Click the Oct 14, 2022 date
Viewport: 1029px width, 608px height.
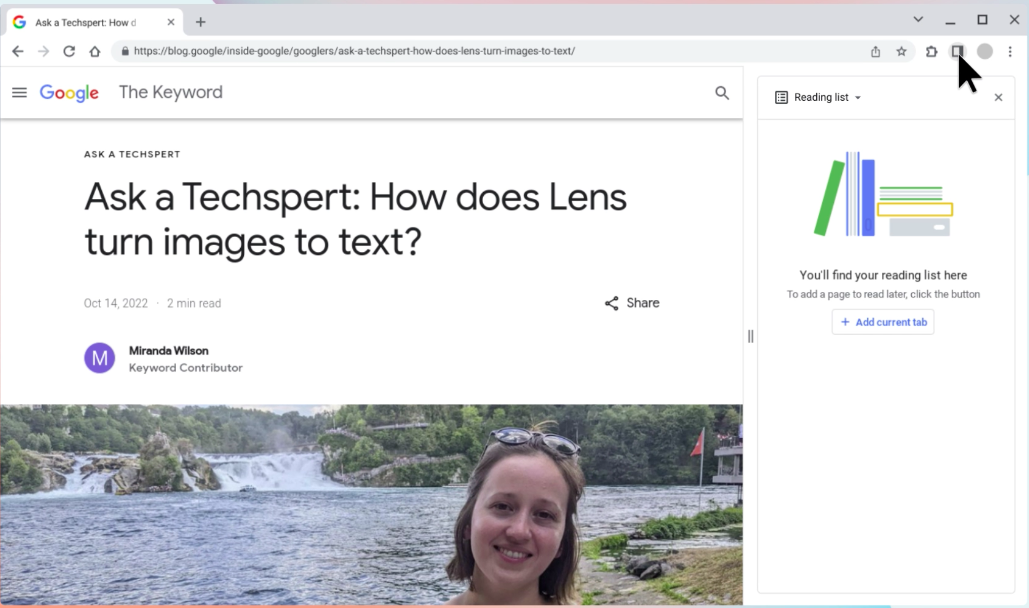coord(116,303)
